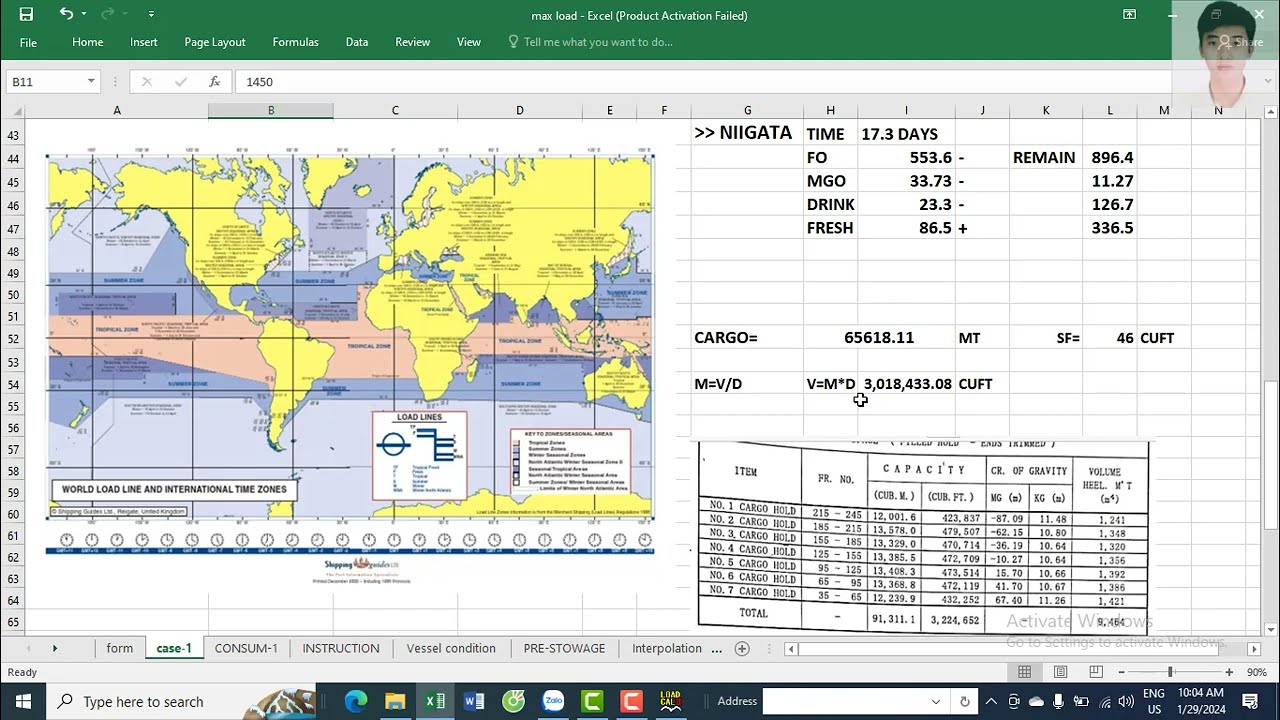
Task: Open the Undo history dropdown arrow
Action: coord(84,14)
